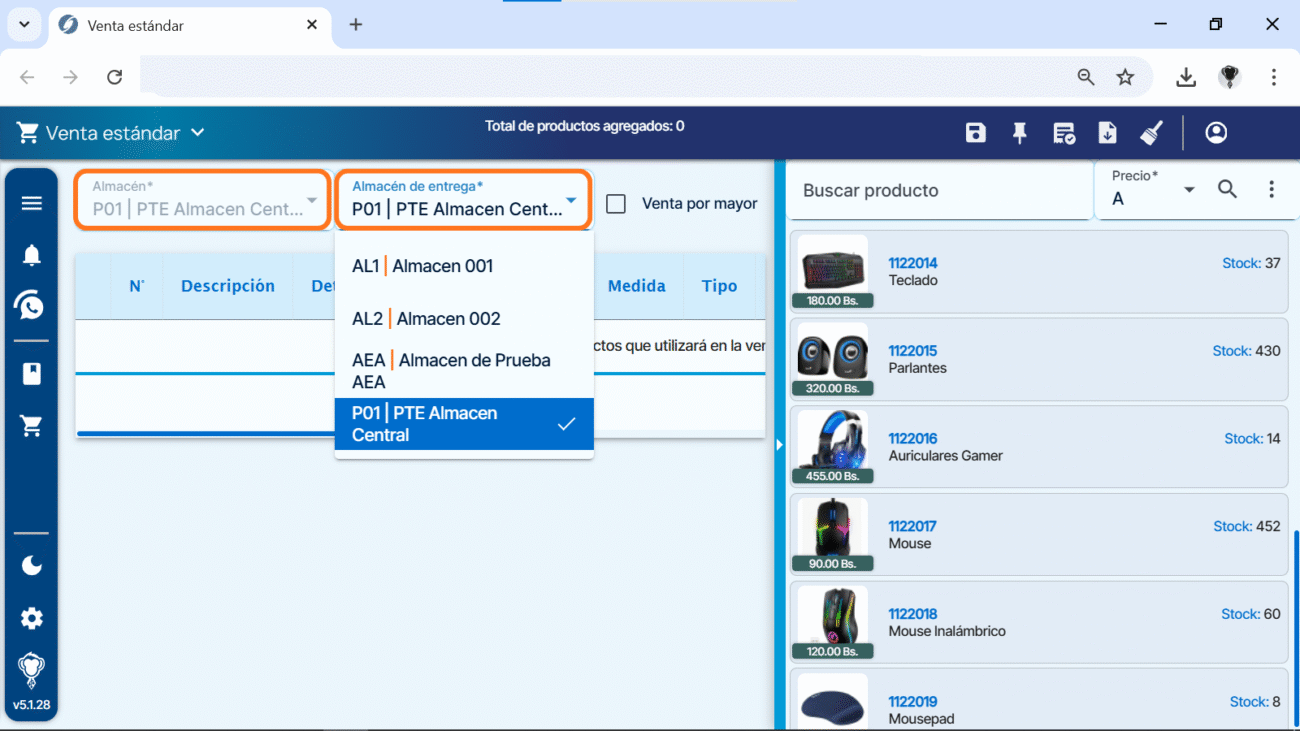Click product code link 1122014
The height and width of the screenshot is (731, 1300).
[x=912, y=263]
